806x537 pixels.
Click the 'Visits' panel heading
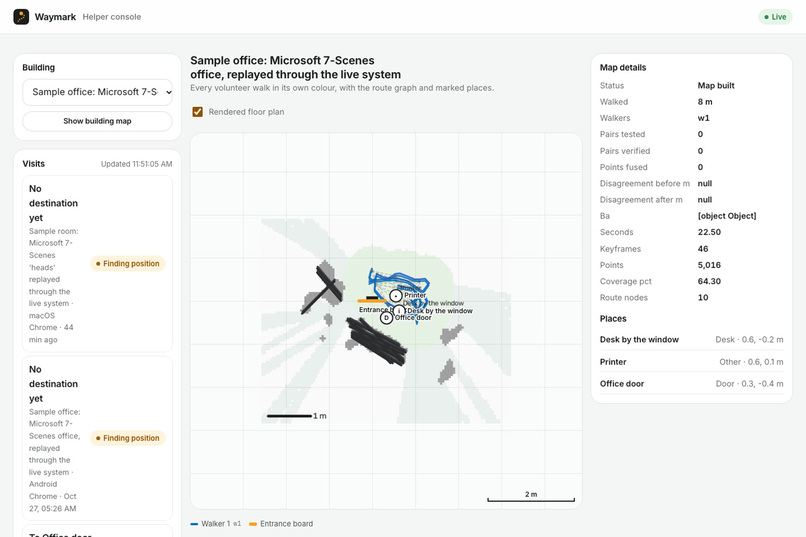[33, 164]
